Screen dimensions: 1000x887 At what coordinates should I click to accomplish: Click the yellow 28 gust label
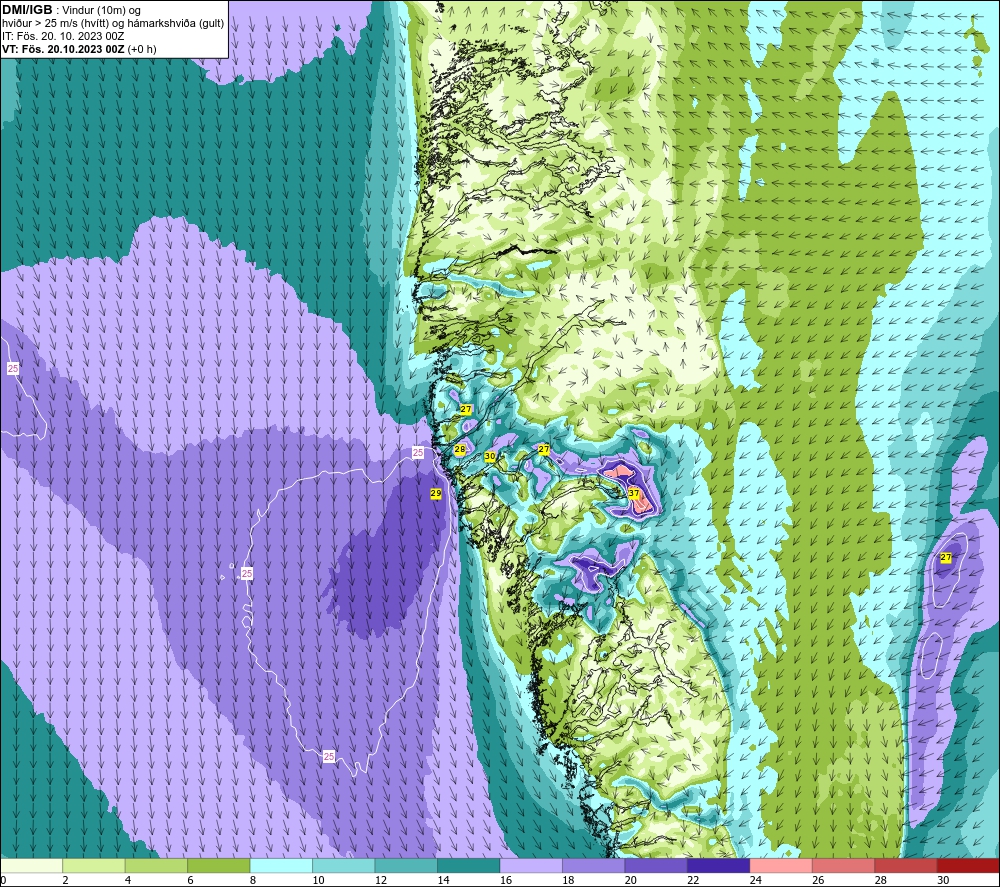pyautogui.click(x=460, y=449)
